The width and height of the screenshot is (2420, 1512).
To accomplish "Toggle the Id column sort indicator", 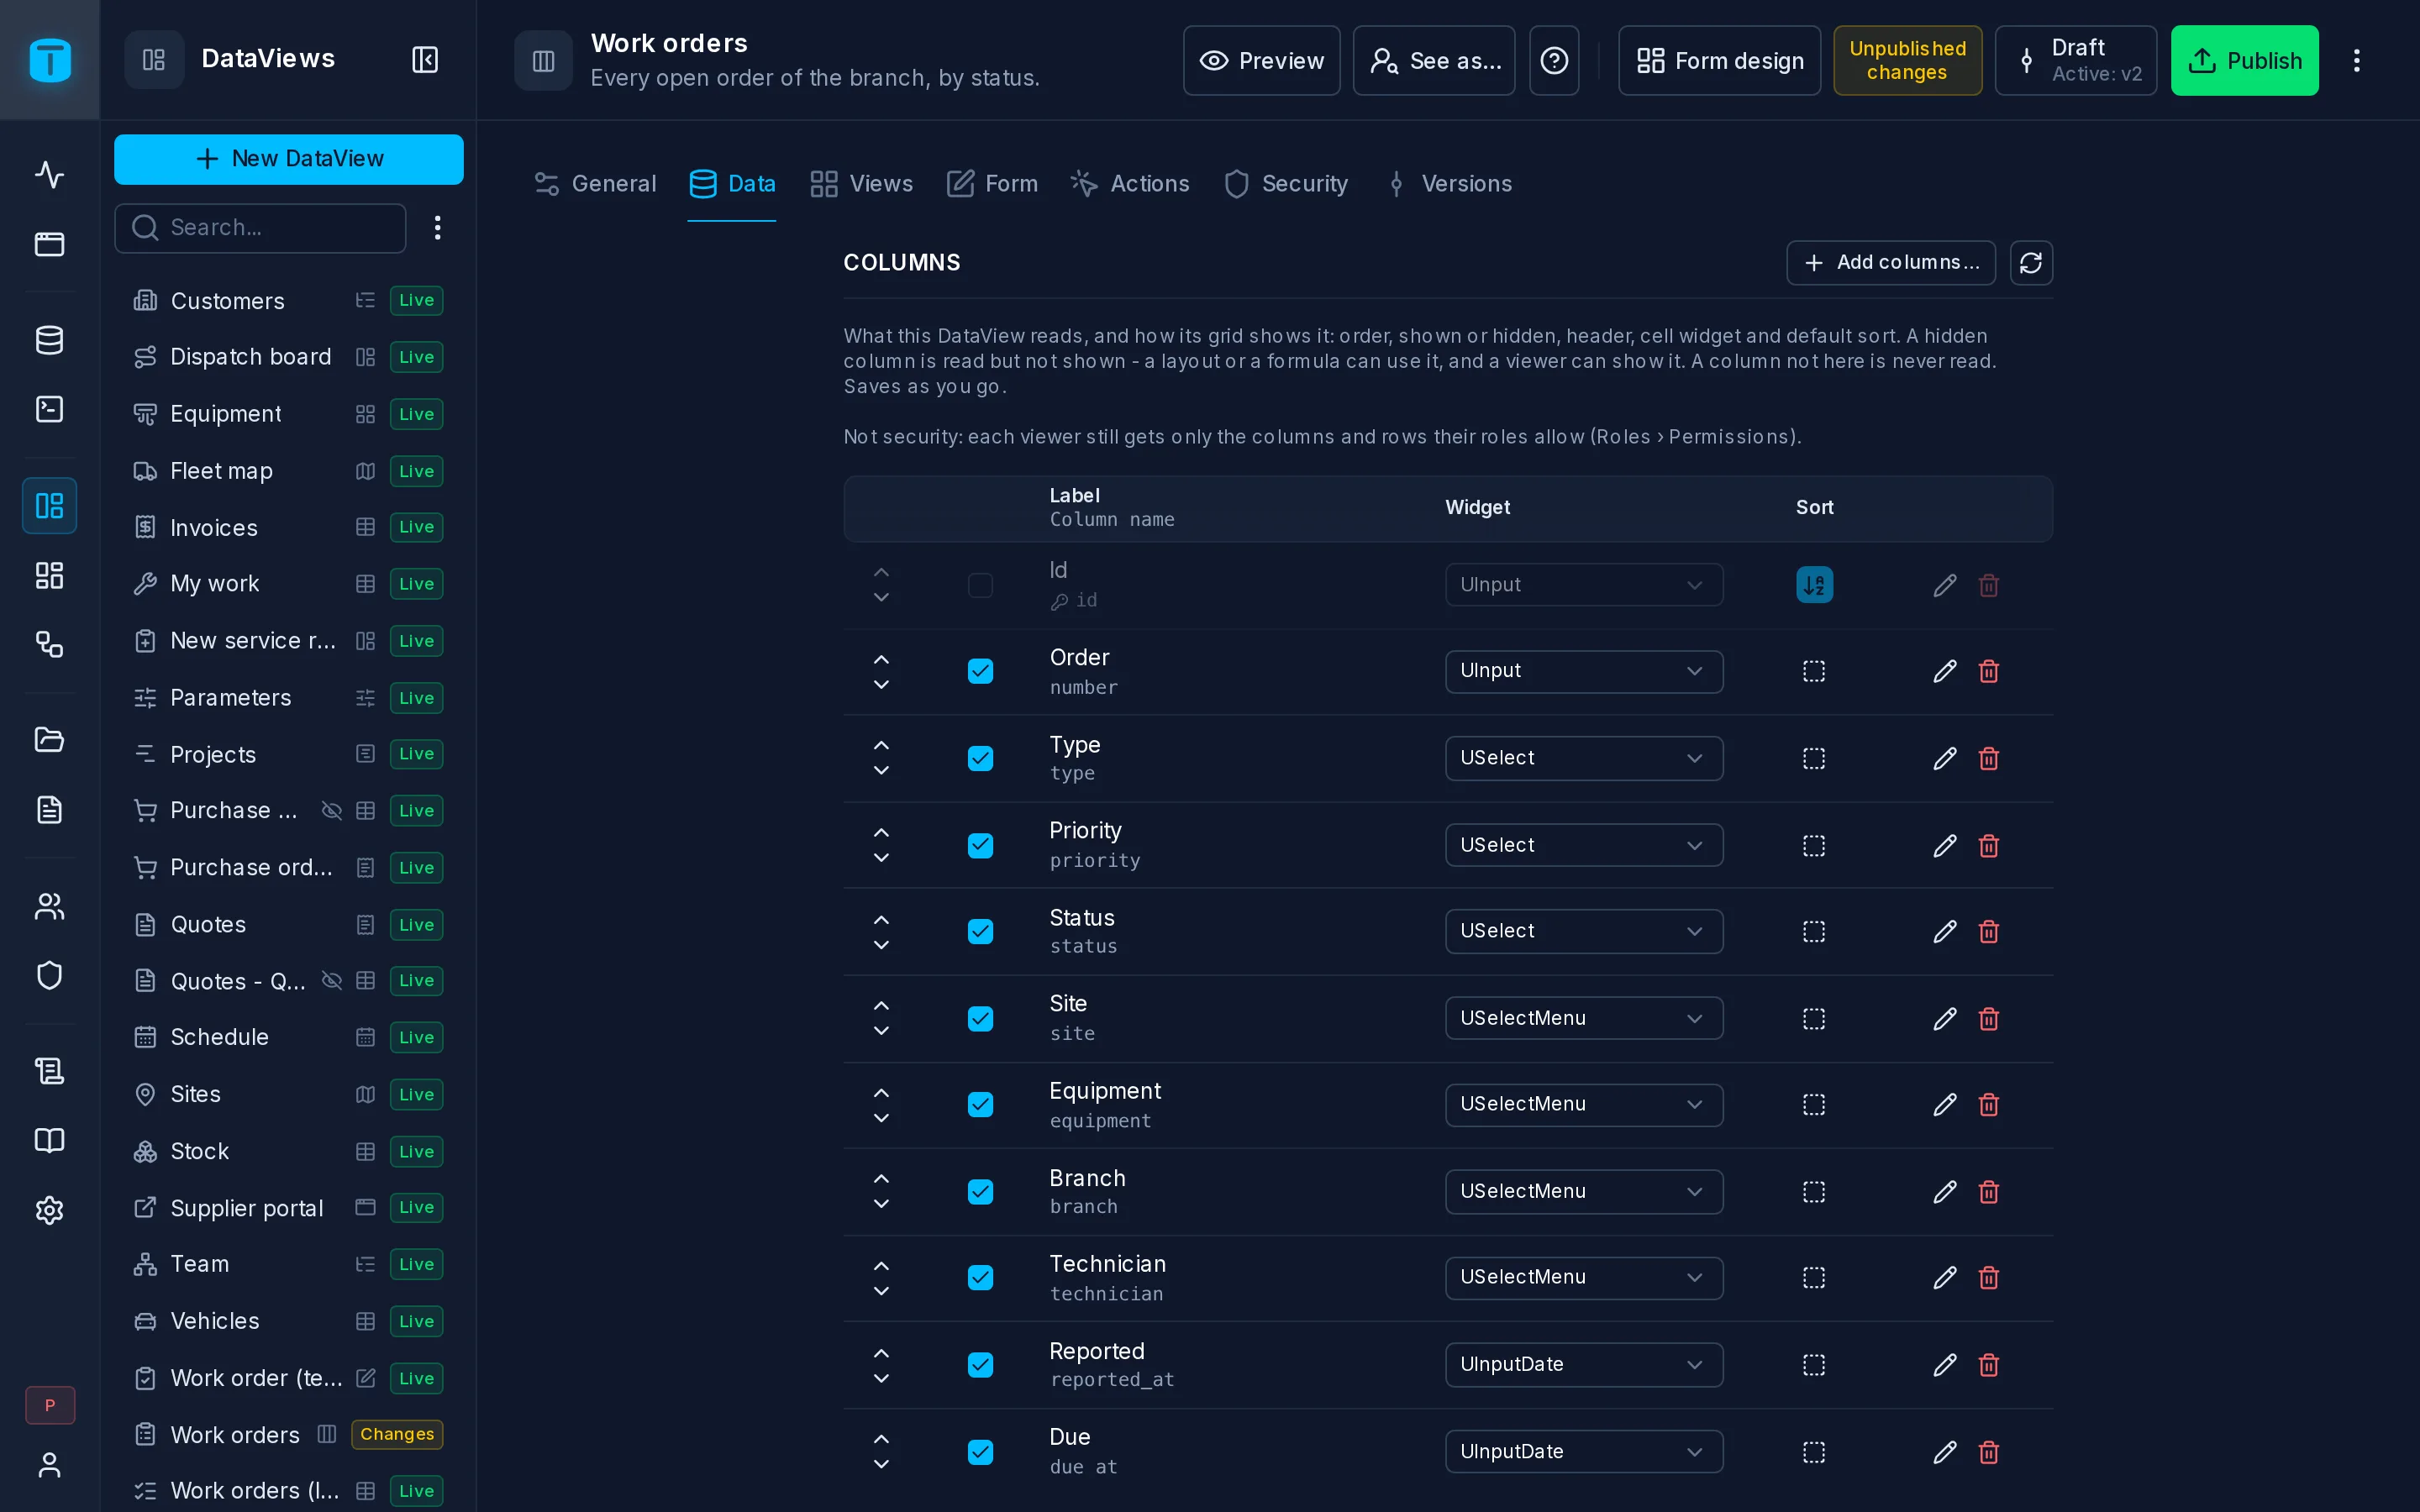I will [1814, 585].
